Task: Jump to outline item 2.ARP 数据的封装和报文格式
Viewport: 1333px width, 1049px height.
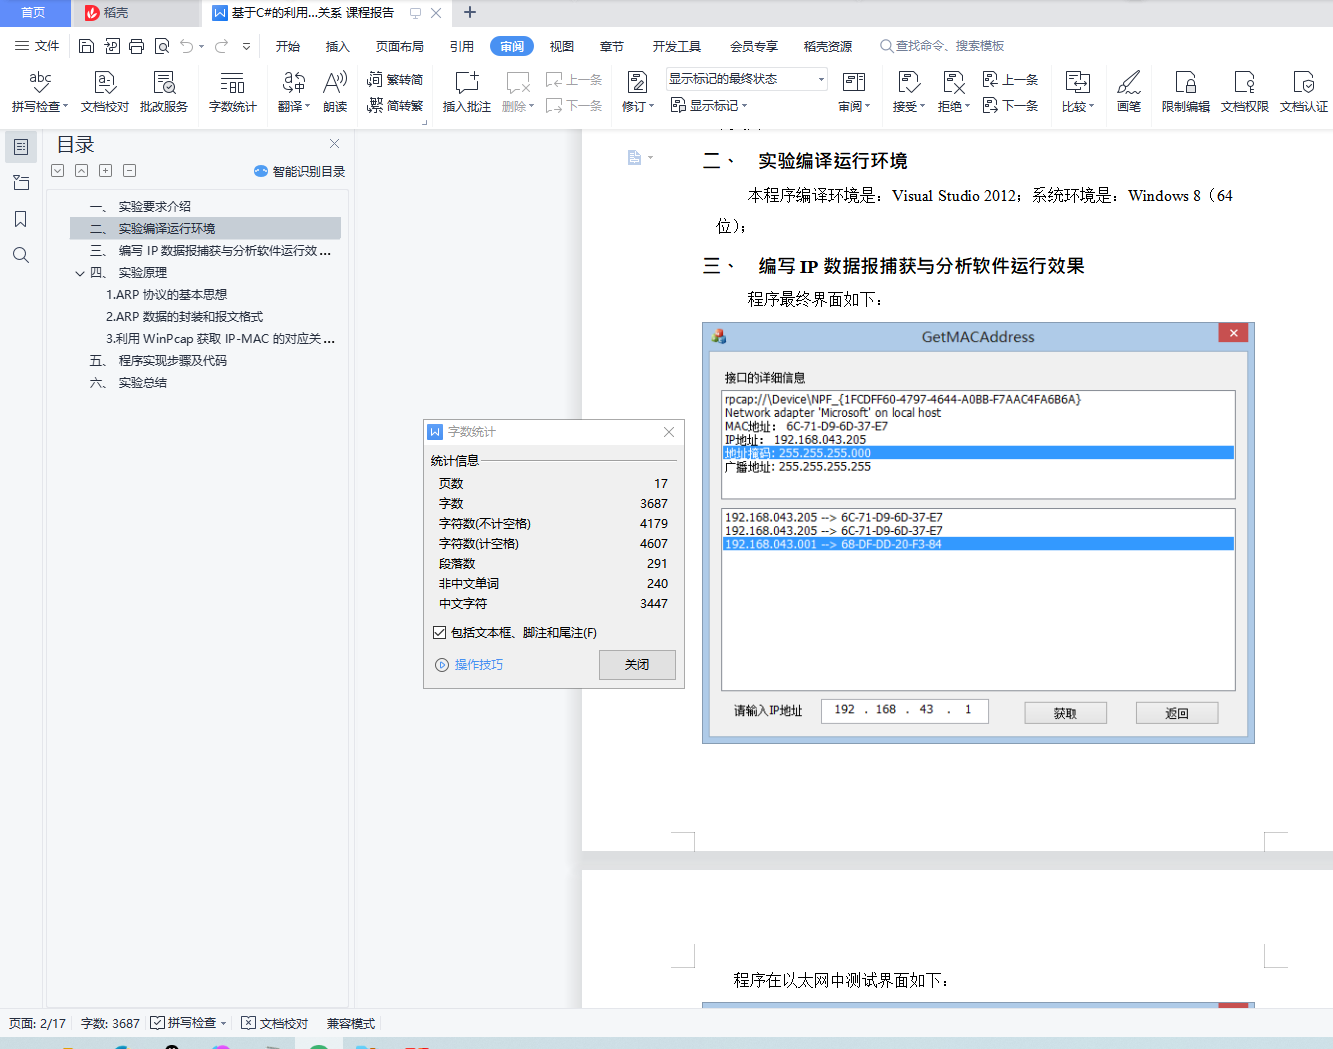Action: (205, 316)
